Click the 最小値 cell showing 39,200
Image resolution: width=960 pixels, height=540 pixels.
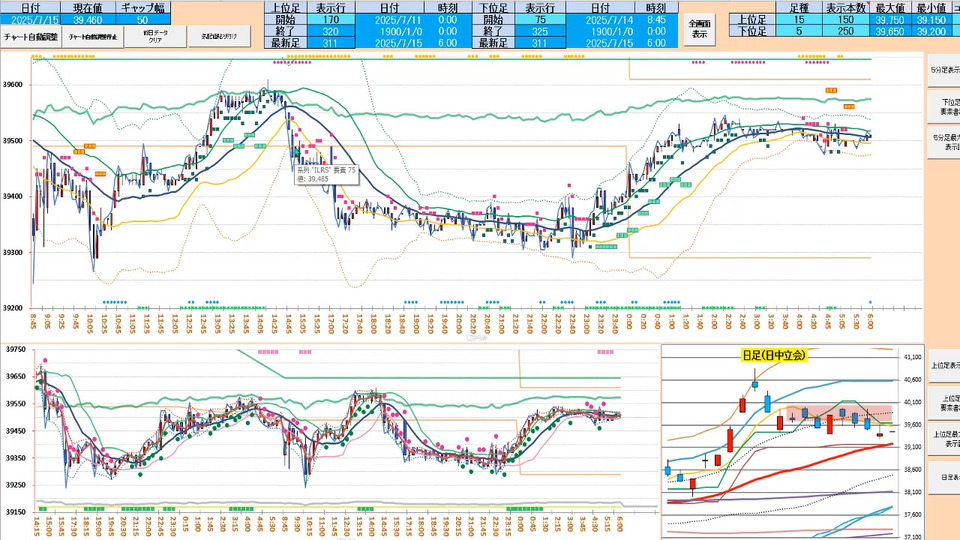[x=933, y=31]
